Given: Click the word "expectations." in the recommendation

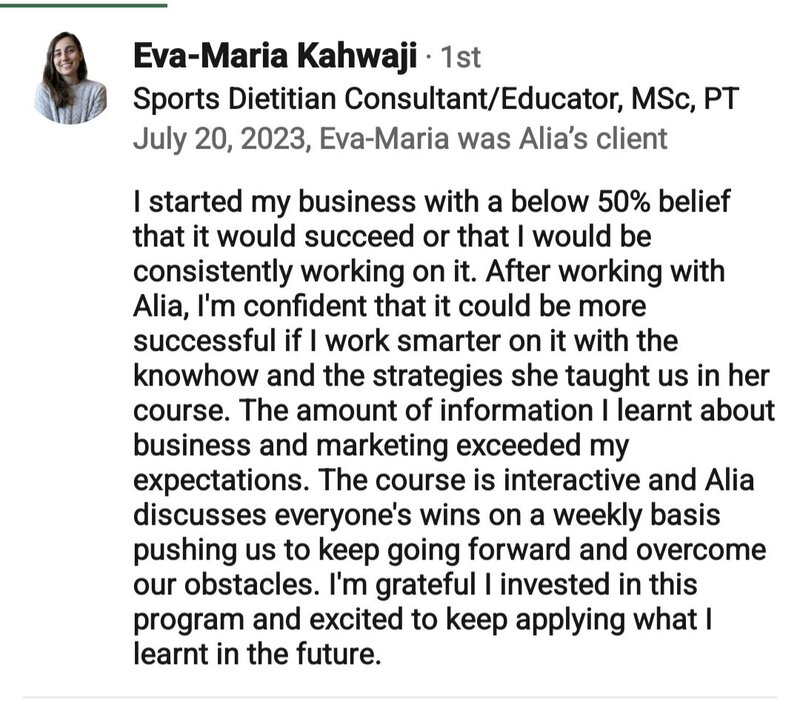Looking at the screenshot, I should pos(220,481).
